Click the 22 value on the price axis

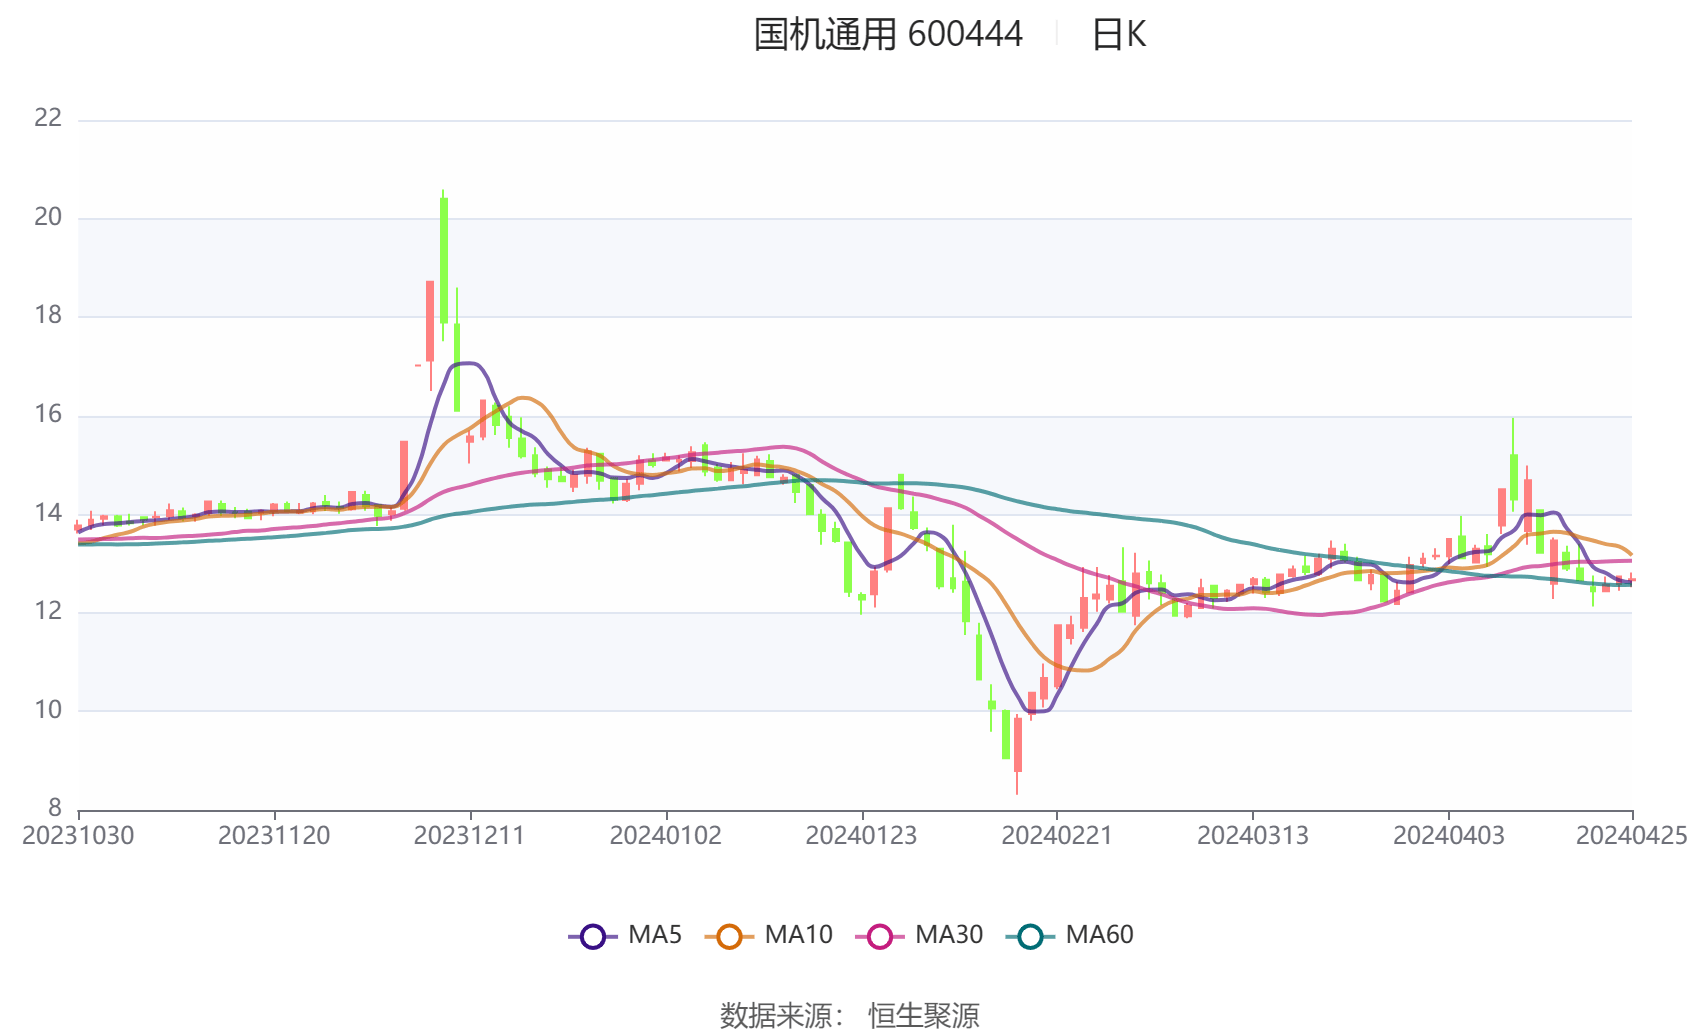point(48,118)
